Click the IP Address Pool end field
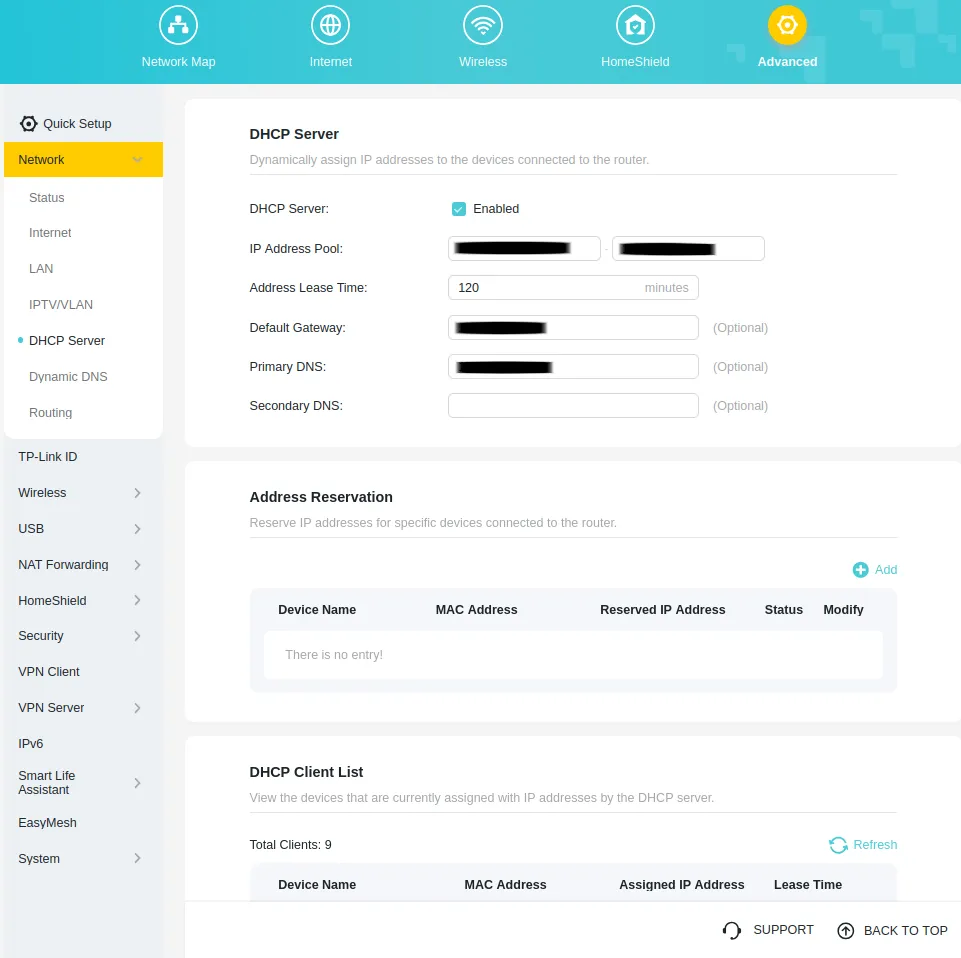Viewport: 961px width, 958px height. pos(688,249)
